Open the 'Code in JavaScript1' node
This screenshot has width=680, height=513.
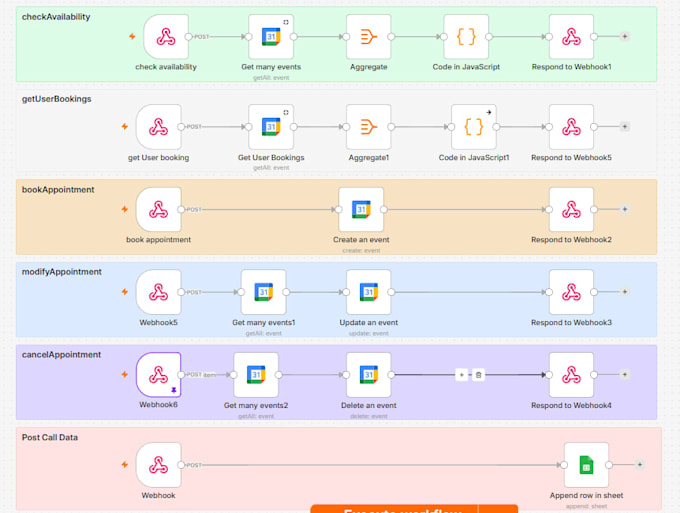coord(474,127)
